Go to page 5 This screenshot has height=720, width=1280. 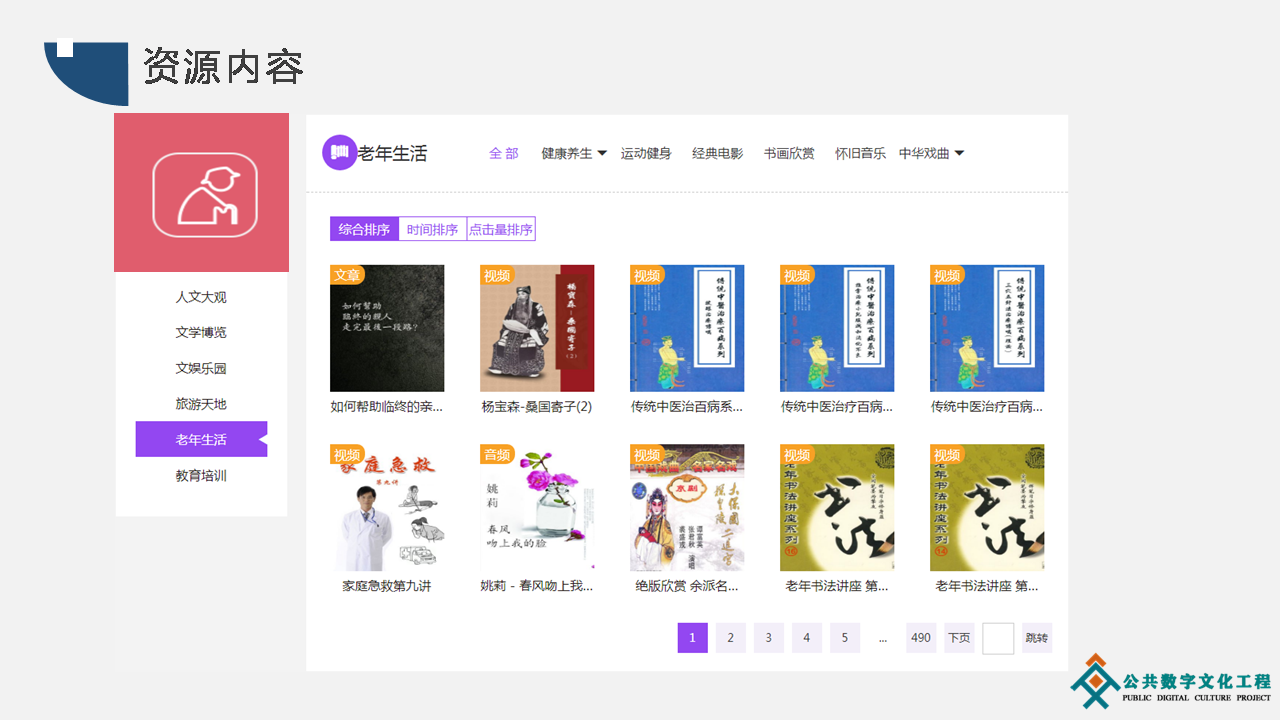(x=845, y=638)
